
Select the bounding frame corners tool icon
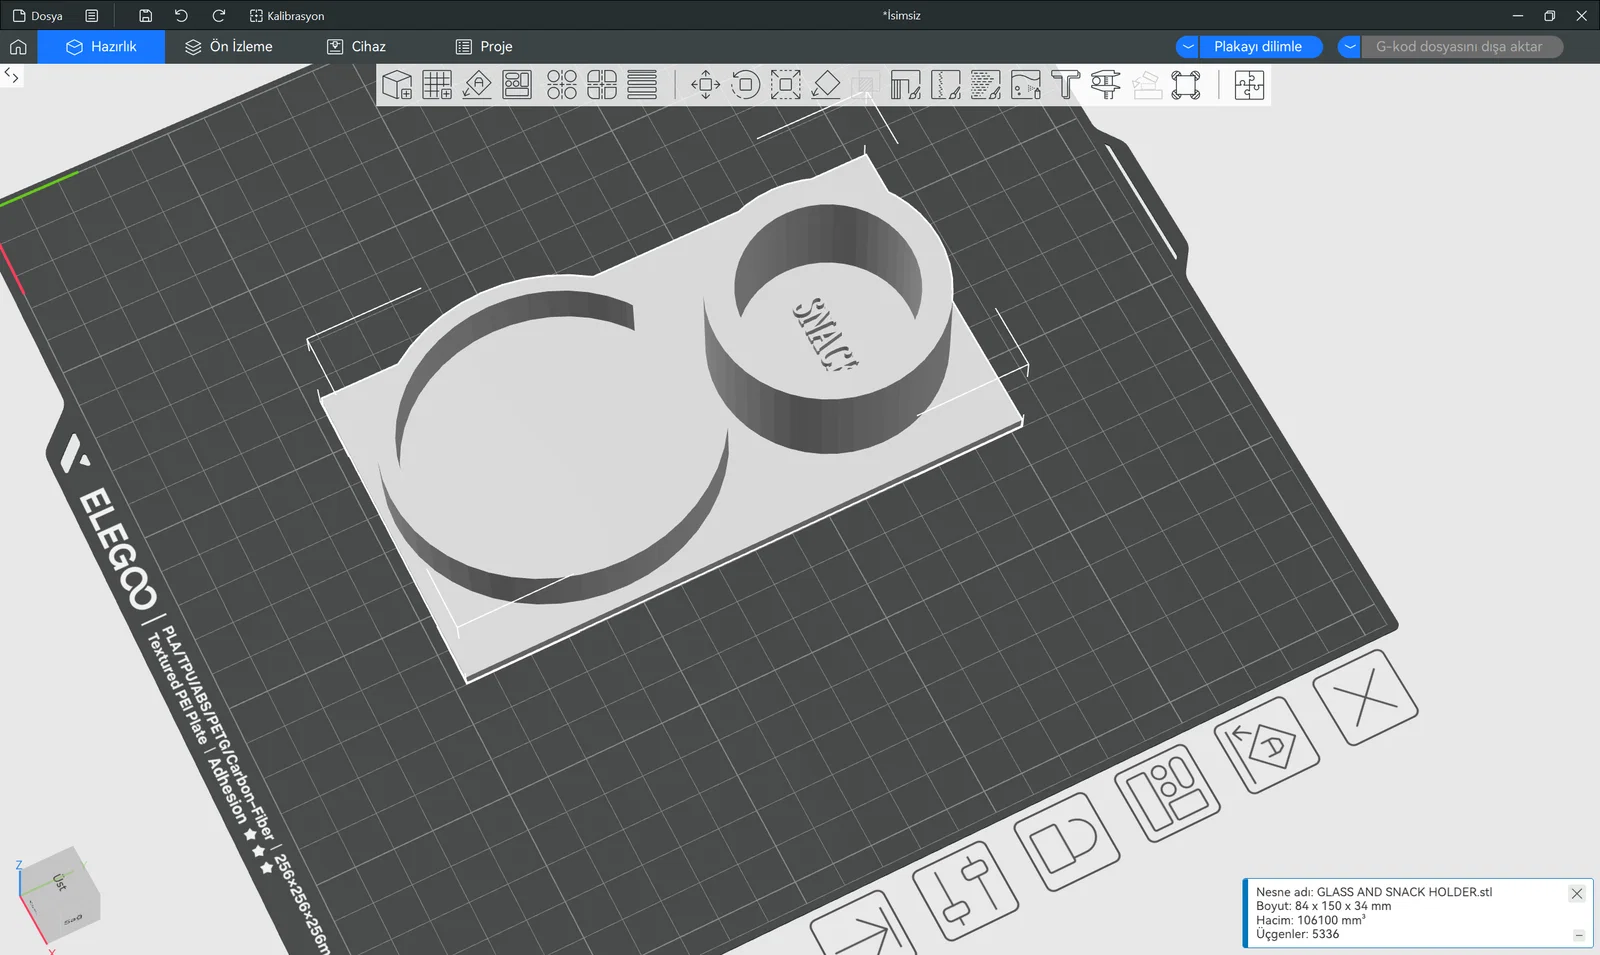[x=1186, y=85]
